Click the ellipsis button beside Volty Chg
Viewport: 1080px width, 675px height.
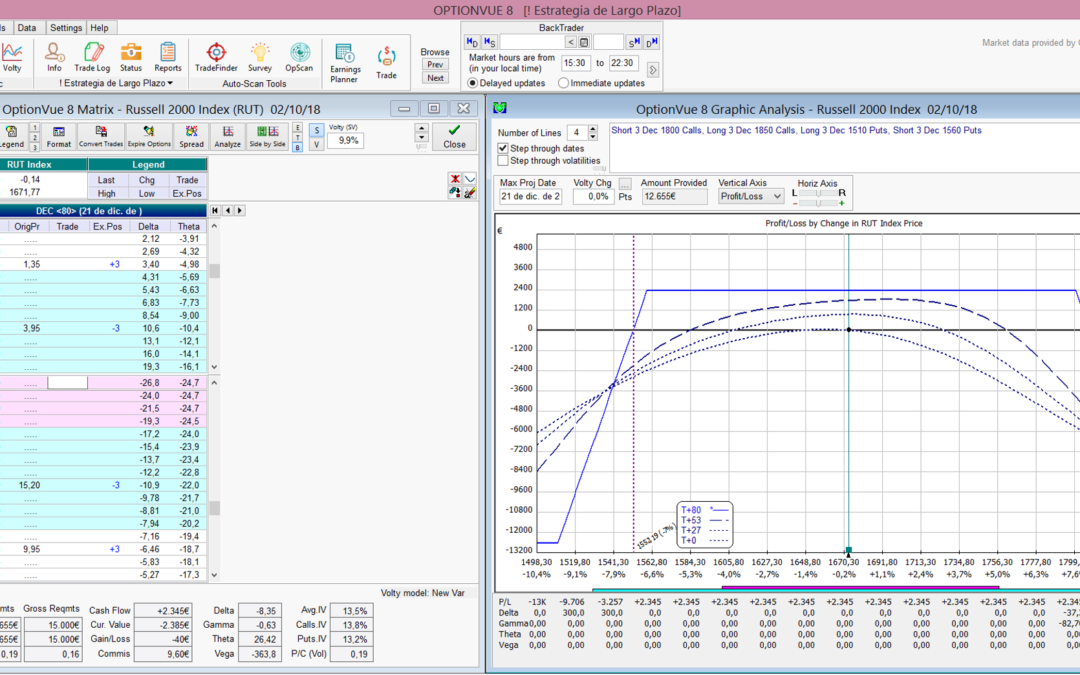(x=625, y=184)
